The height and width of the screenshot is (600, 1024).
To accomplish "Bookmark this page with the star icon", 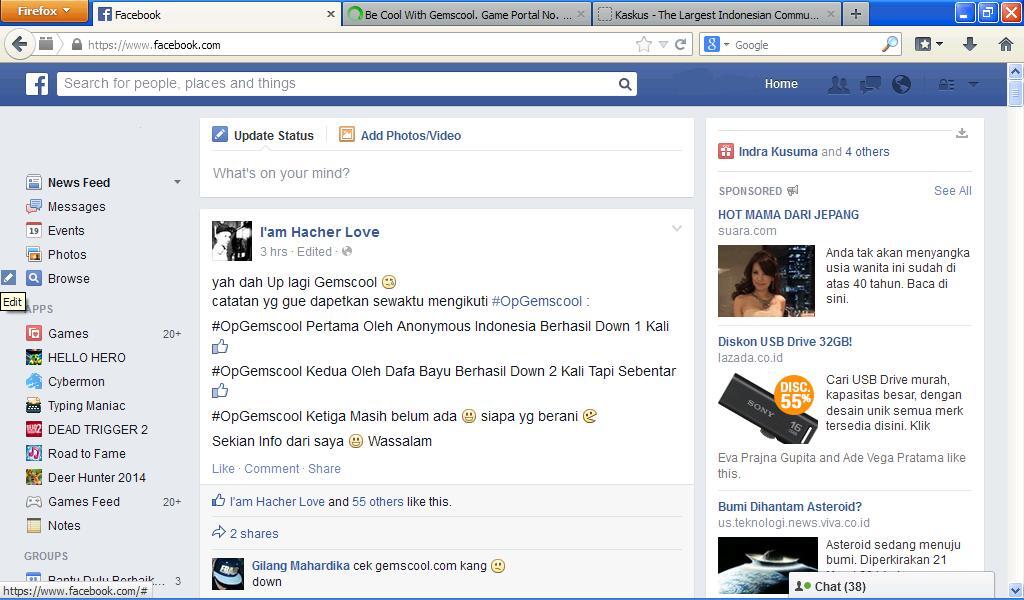I will pos(643,44).
